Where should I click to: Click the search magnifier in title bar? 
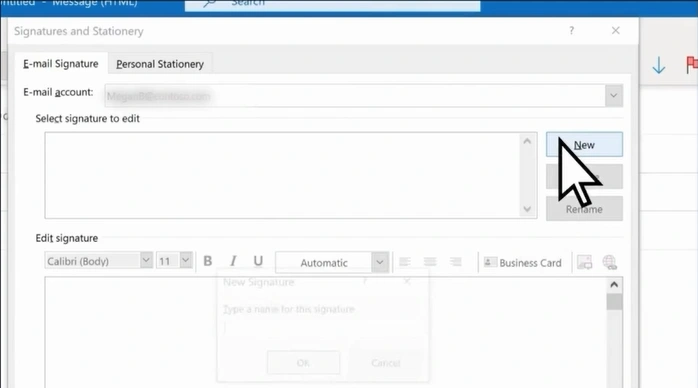pyautogui.click(x=210, y=4)
